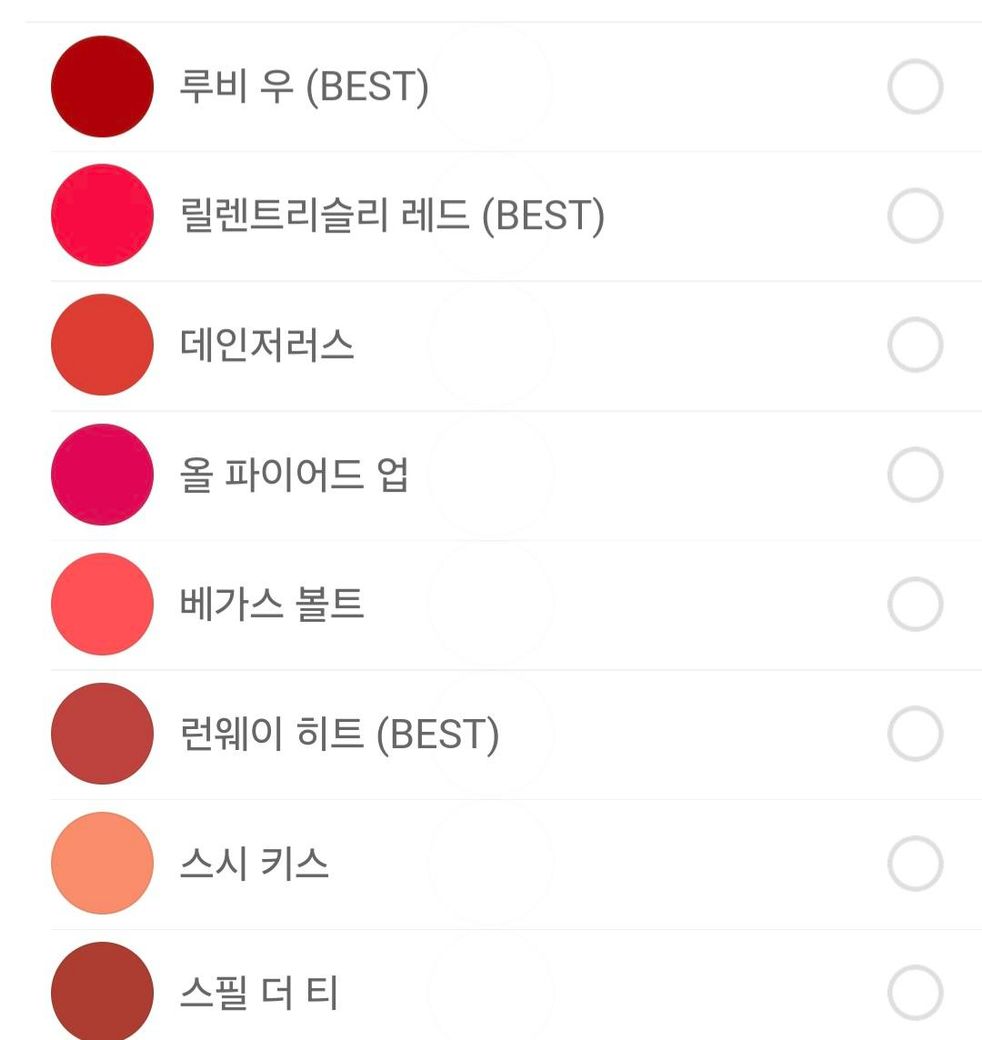Choose the 릴렌트리슬리 레드 radio option
Screen dimensions: 982x1040
point(915,216)
